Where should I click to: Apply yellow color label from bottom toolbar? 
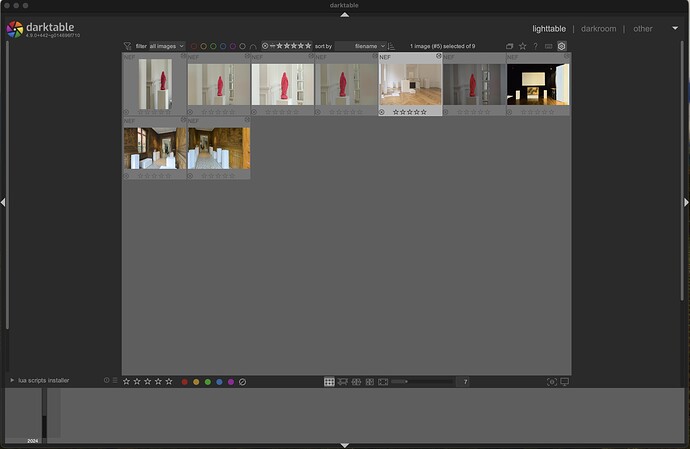196,382
